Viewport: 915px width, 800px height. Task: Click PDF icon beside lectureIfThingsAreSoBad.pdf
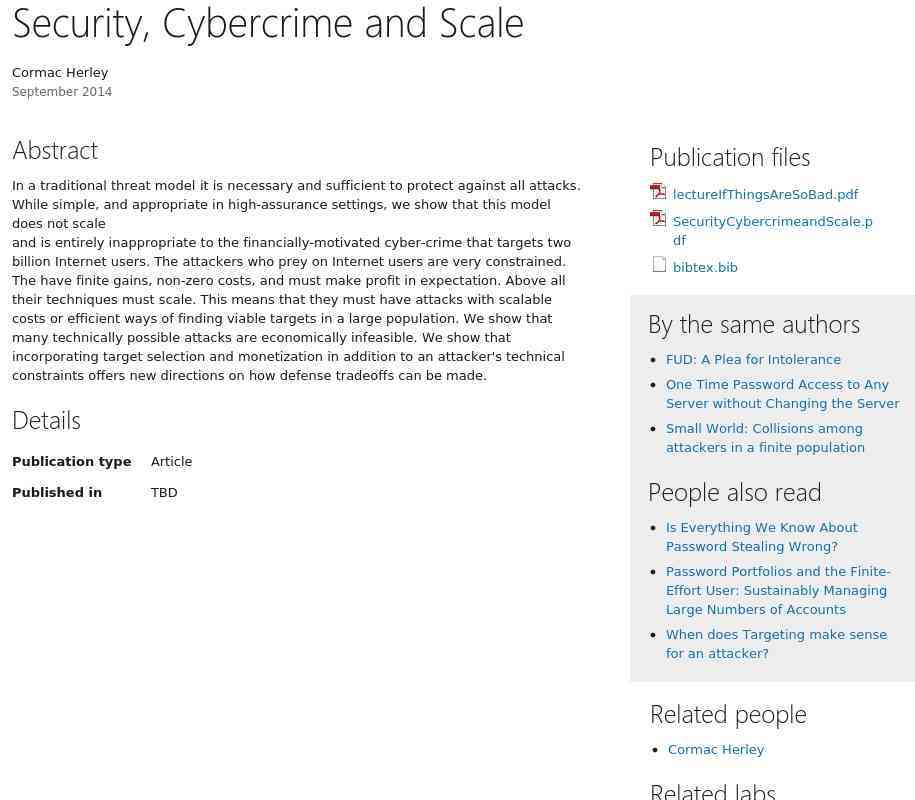(x=658, y=192)
